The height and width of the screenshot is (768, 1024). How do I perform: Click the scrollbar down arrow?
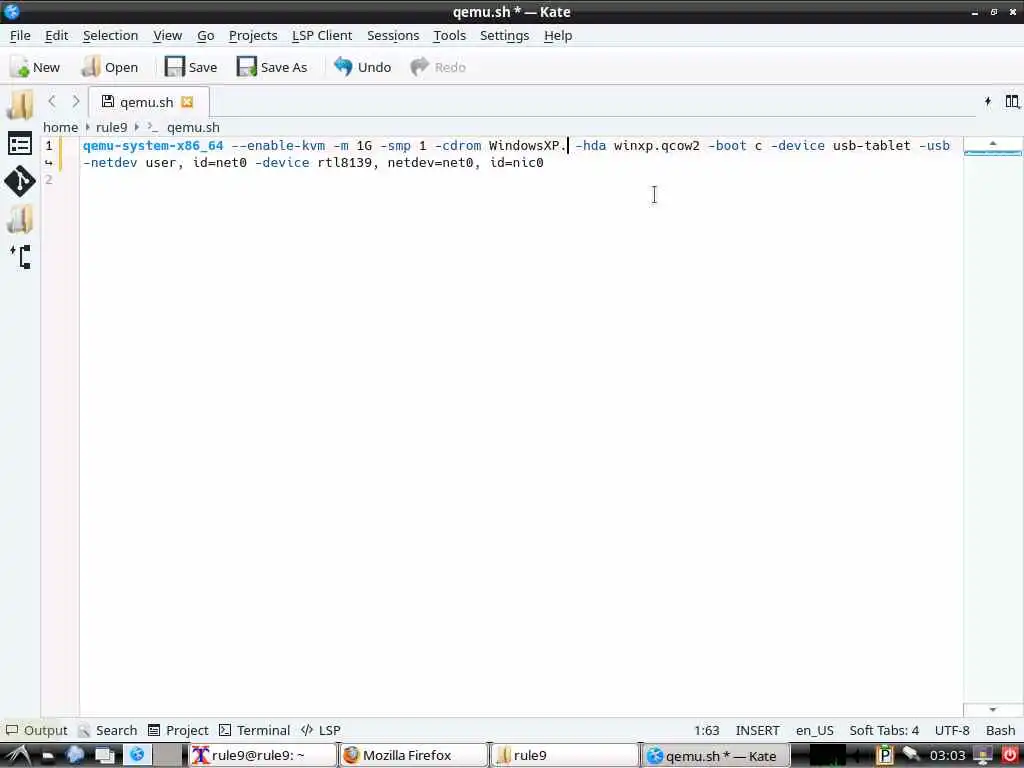click(993, 710)
